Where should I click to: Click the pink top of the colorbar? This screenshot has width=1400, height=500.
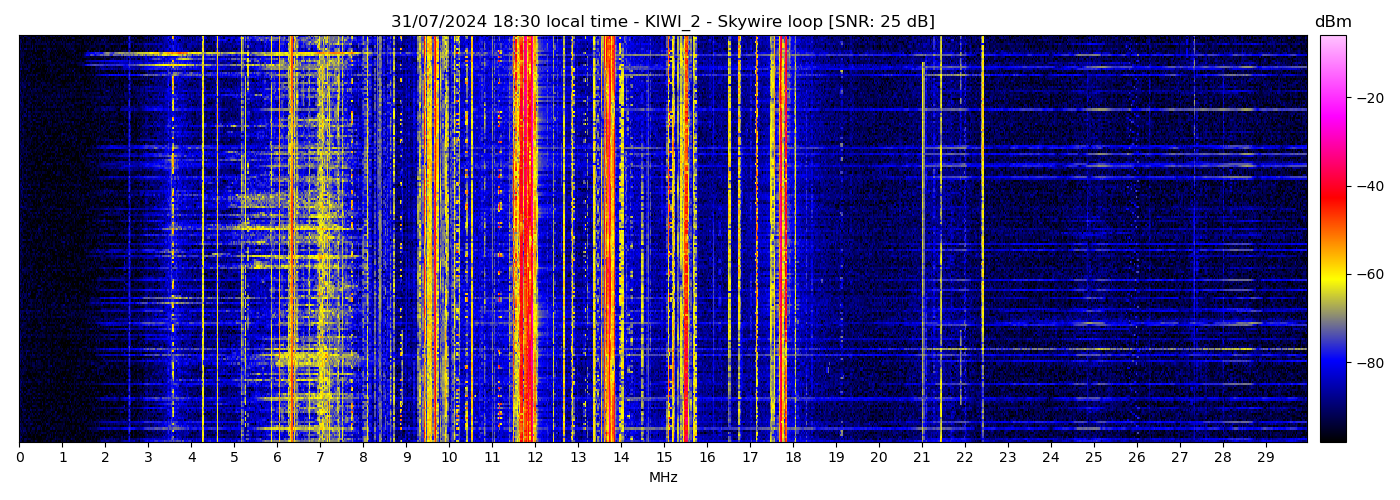click(x=1332, y=45)
